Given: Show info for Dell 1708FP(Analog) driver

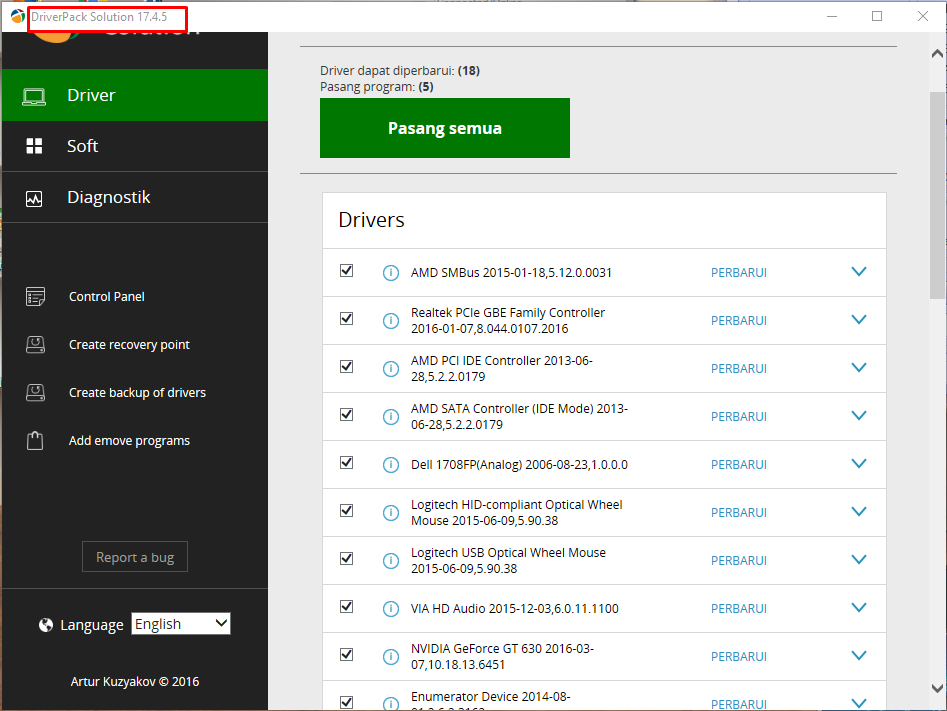Looking at the screenshot, I should (x=391, y=465).
